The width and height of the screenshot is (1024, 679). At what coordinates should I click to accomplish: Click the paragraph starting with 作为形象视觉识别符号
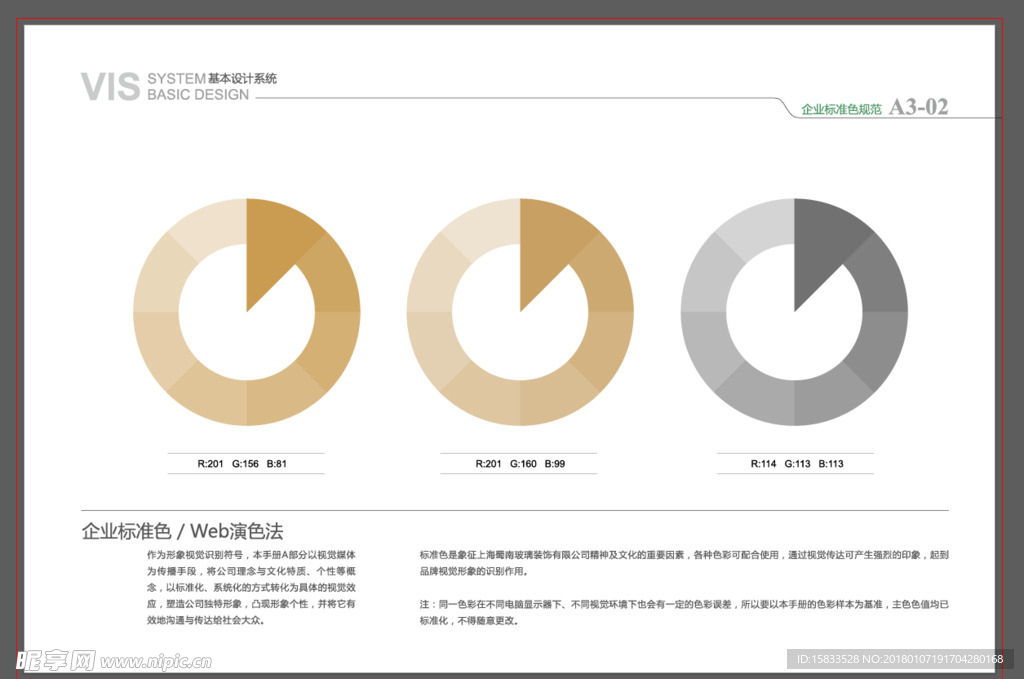click(x=250, y=587)
